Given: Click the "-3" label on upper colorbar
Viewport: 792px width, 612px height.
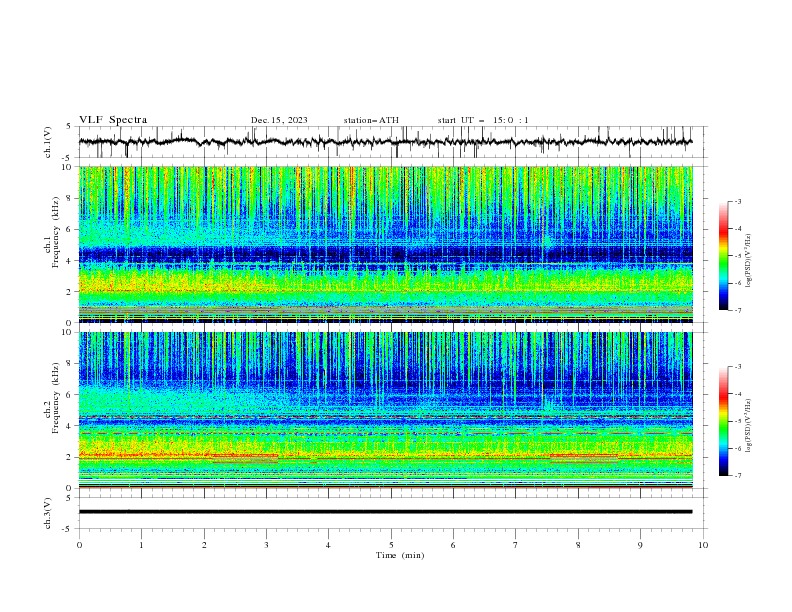Looking at the screenshot, I should click(x=738, y=201).
